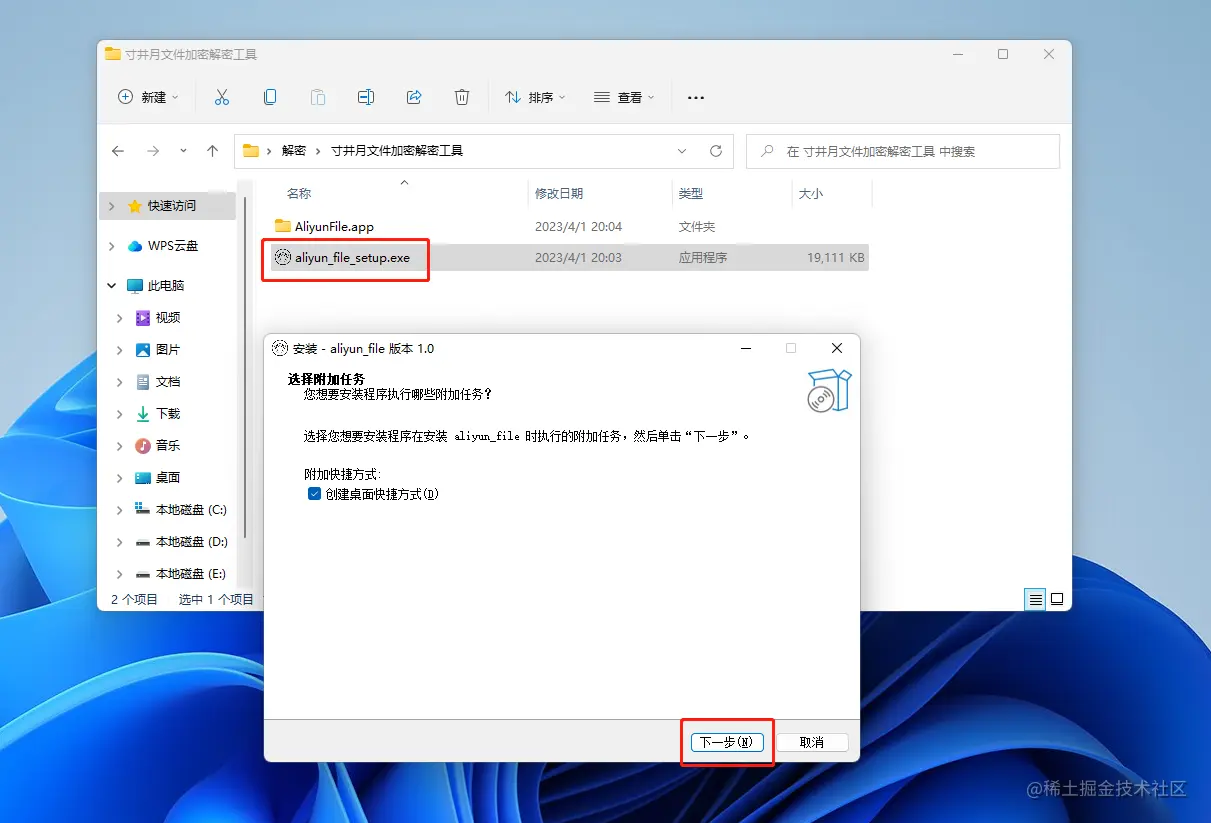The width and height of the screenshot is (1211, 823).
Task: Refresh the Explorer folder view
Action: tap(716, 151)
